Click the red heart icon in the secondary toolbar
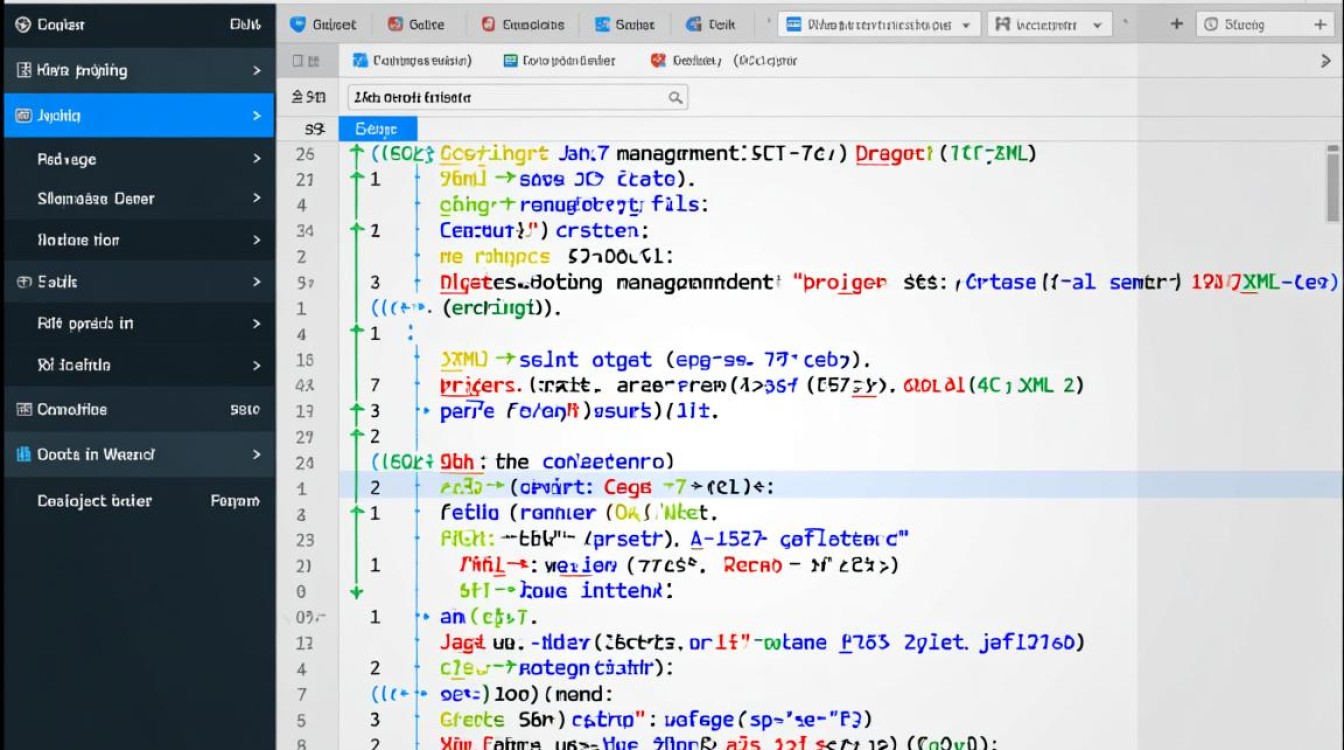1344x750 pixels. pos(658,61)
